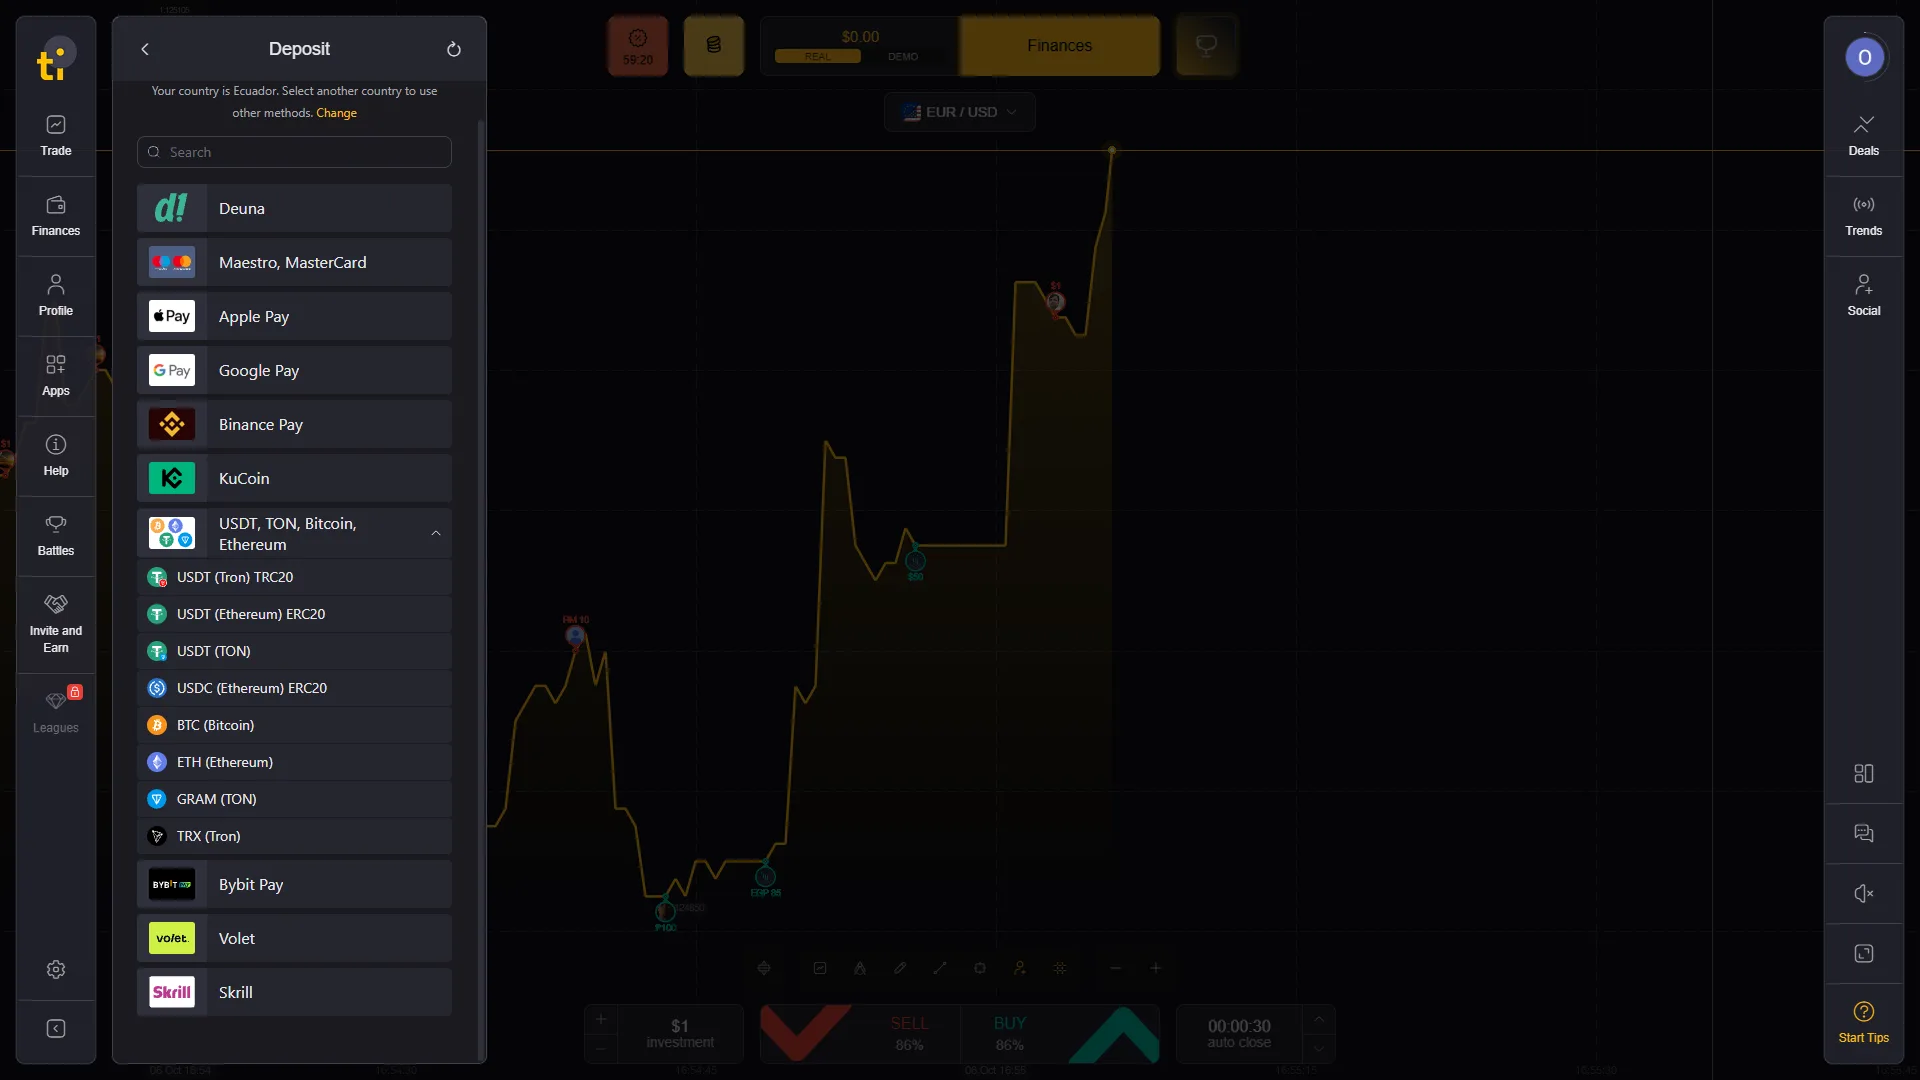Toggle fullscreen mode icon
The width and height of the screenshot is (1920, 1080).
pos(1864,953)
